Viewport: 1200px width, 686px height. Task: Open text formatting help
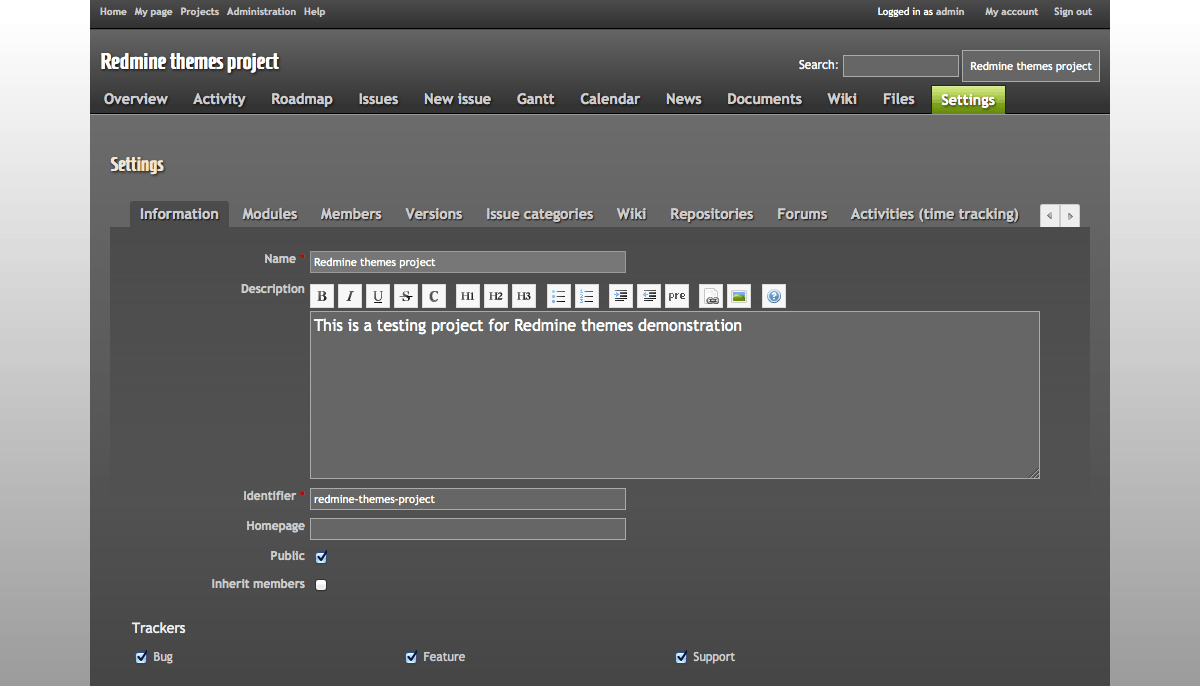[774, 296]
